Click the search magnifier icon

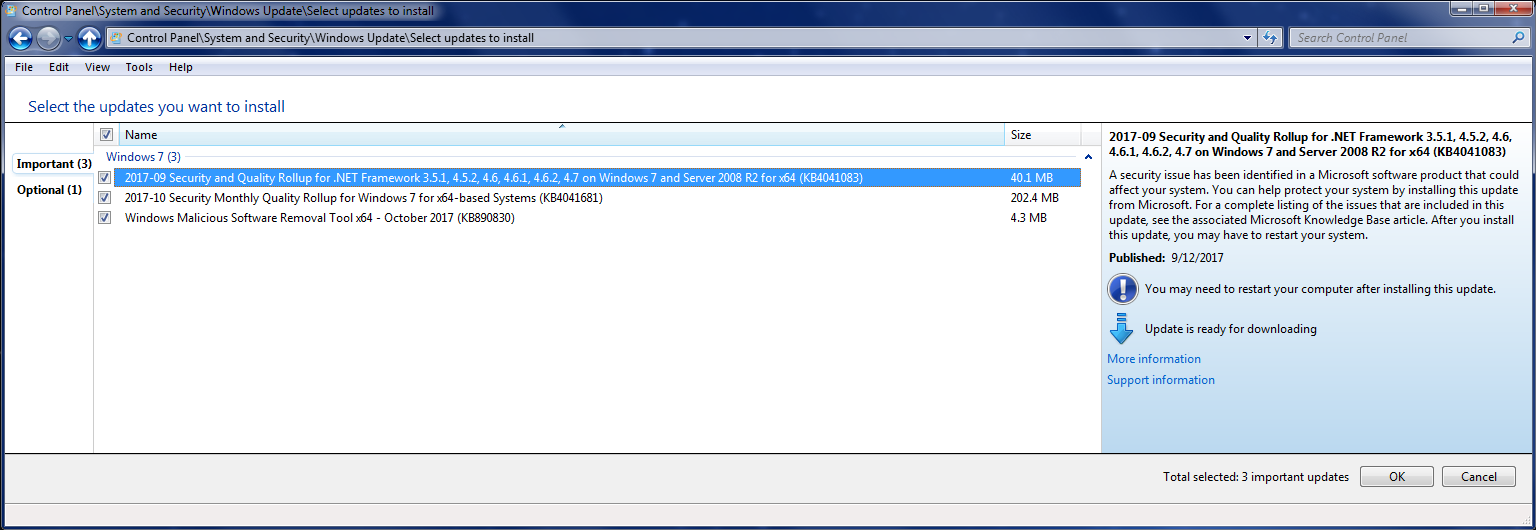click(x=1517, y=38)
